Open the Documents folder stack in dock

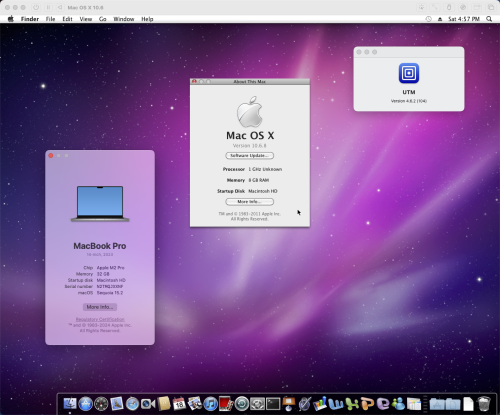[453, 404]
